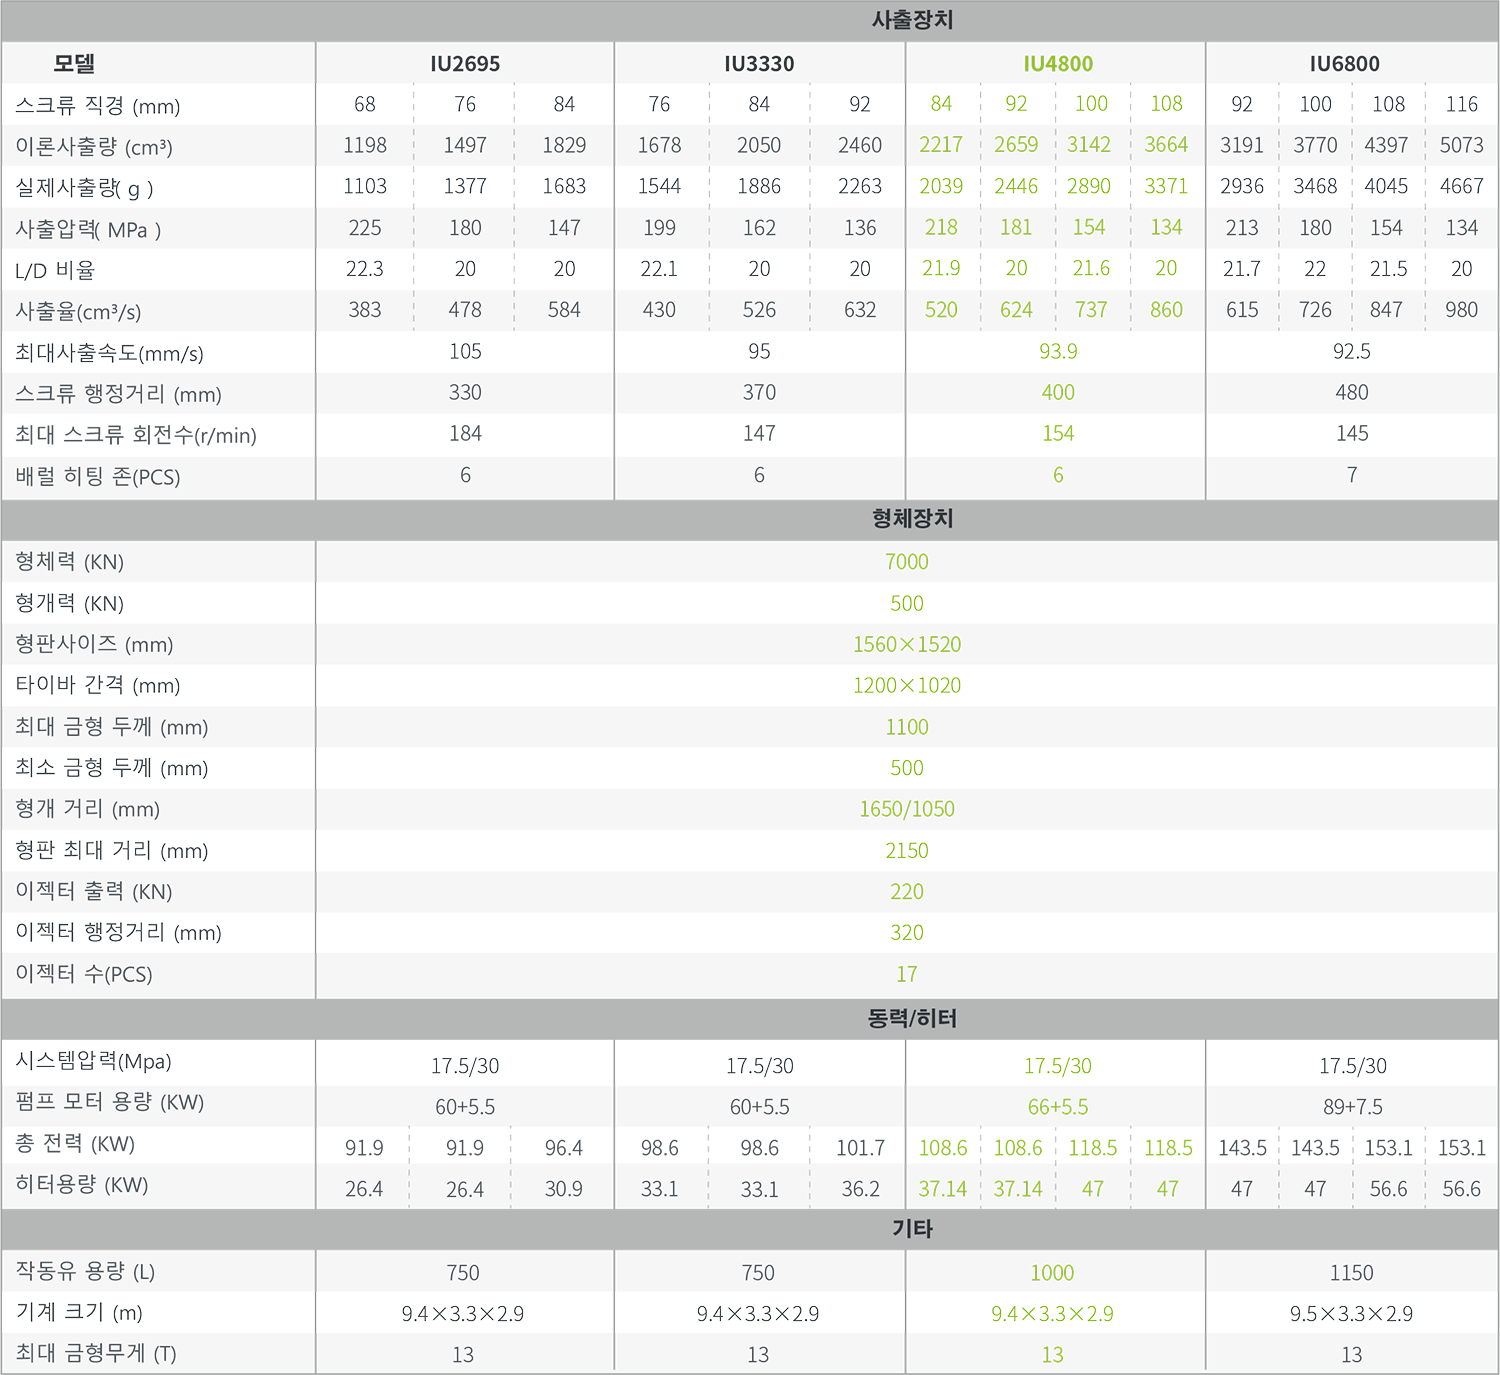The width and height of the screenshot is (1500, 1375).
Task: Select the green injection speed value 93.9
Action: pyautogui.click(x=1058, y=352)
